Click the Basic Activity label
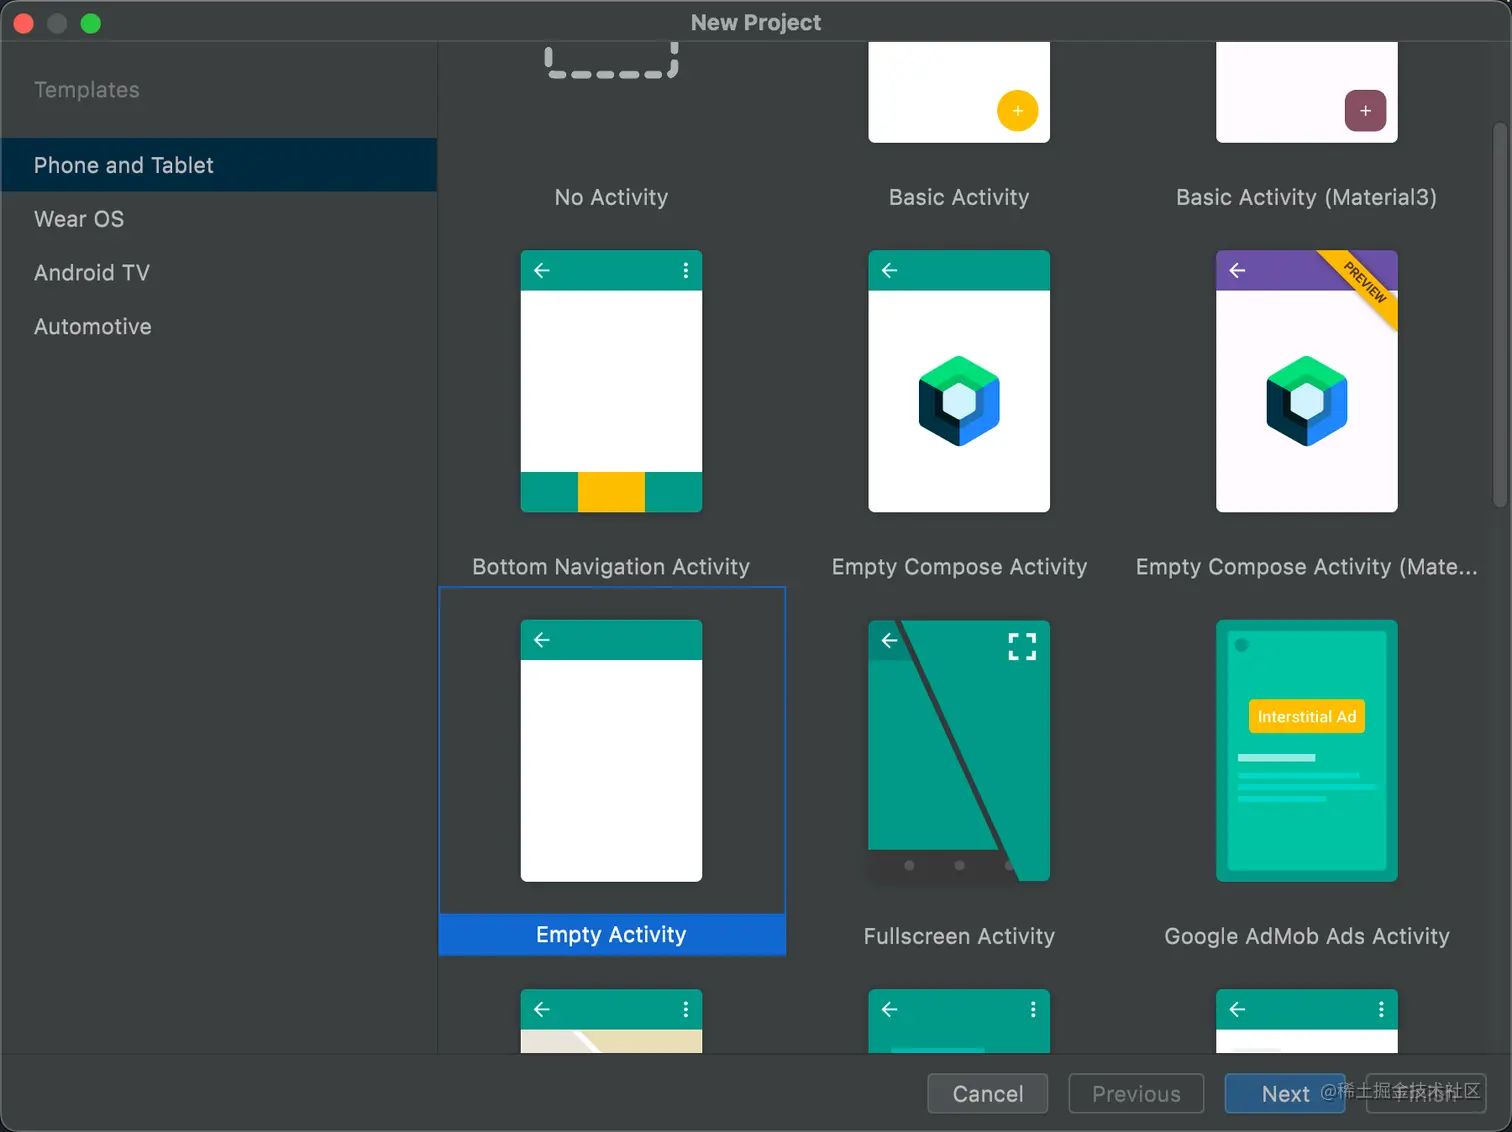 959,197
